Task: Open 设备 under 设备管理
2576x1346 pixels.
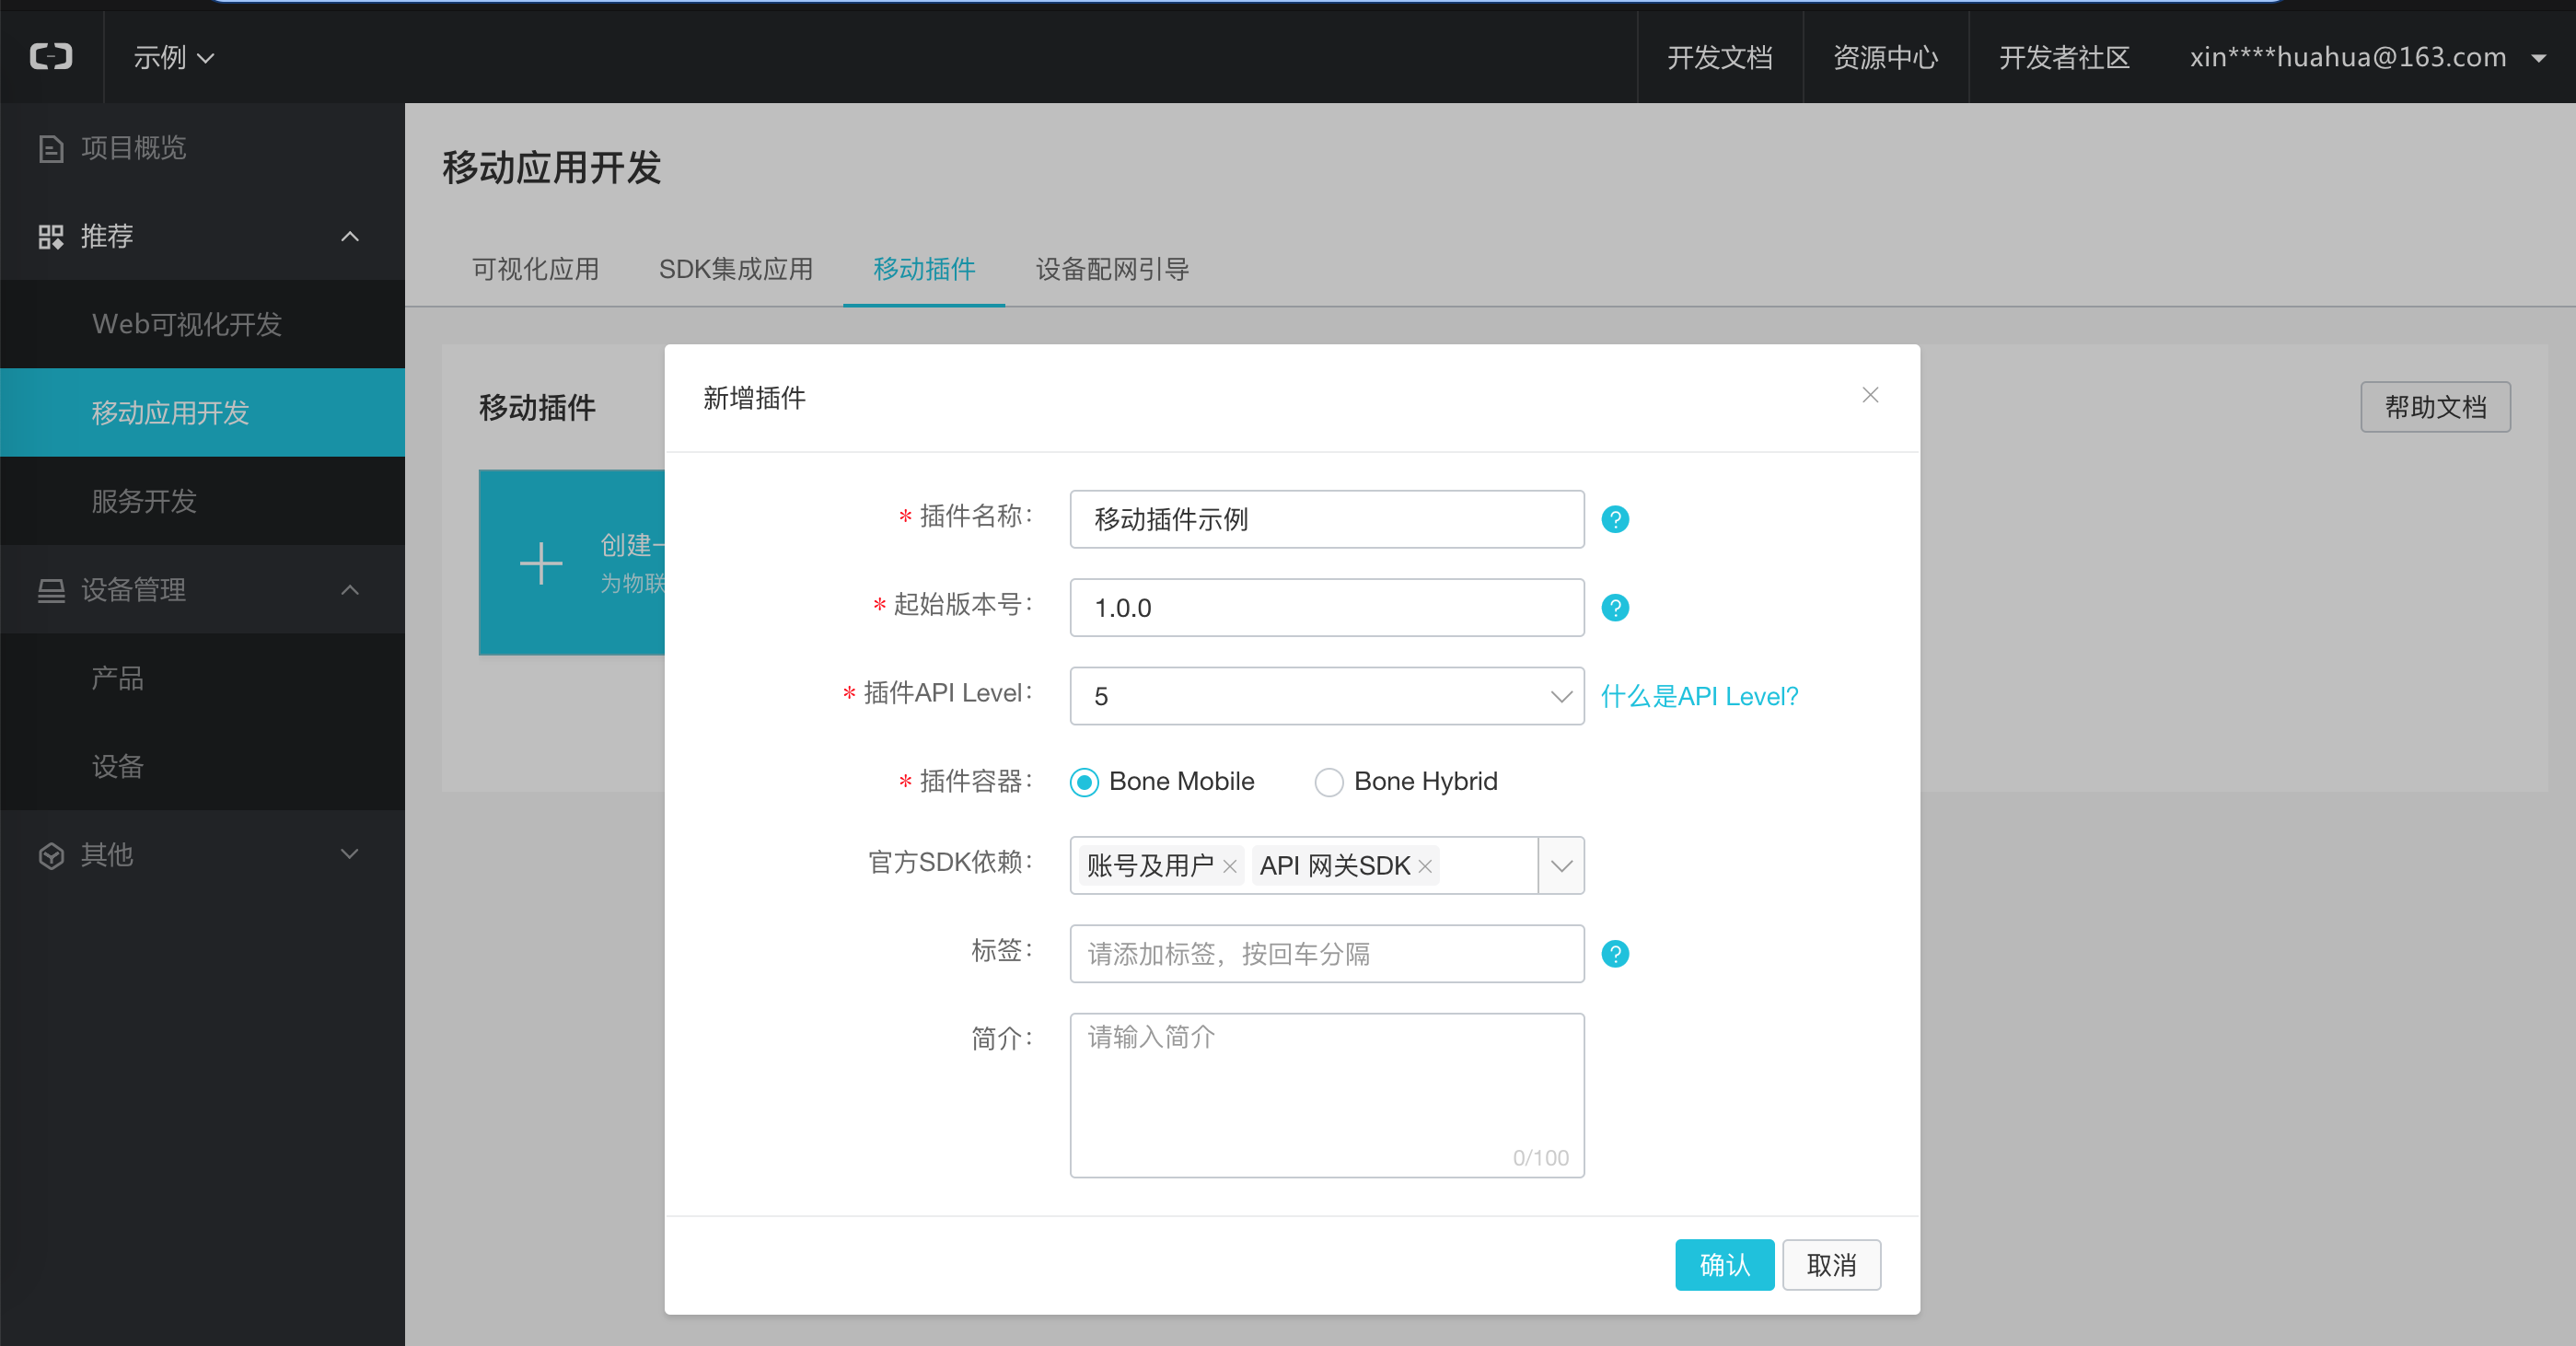Action: point(202,766)
